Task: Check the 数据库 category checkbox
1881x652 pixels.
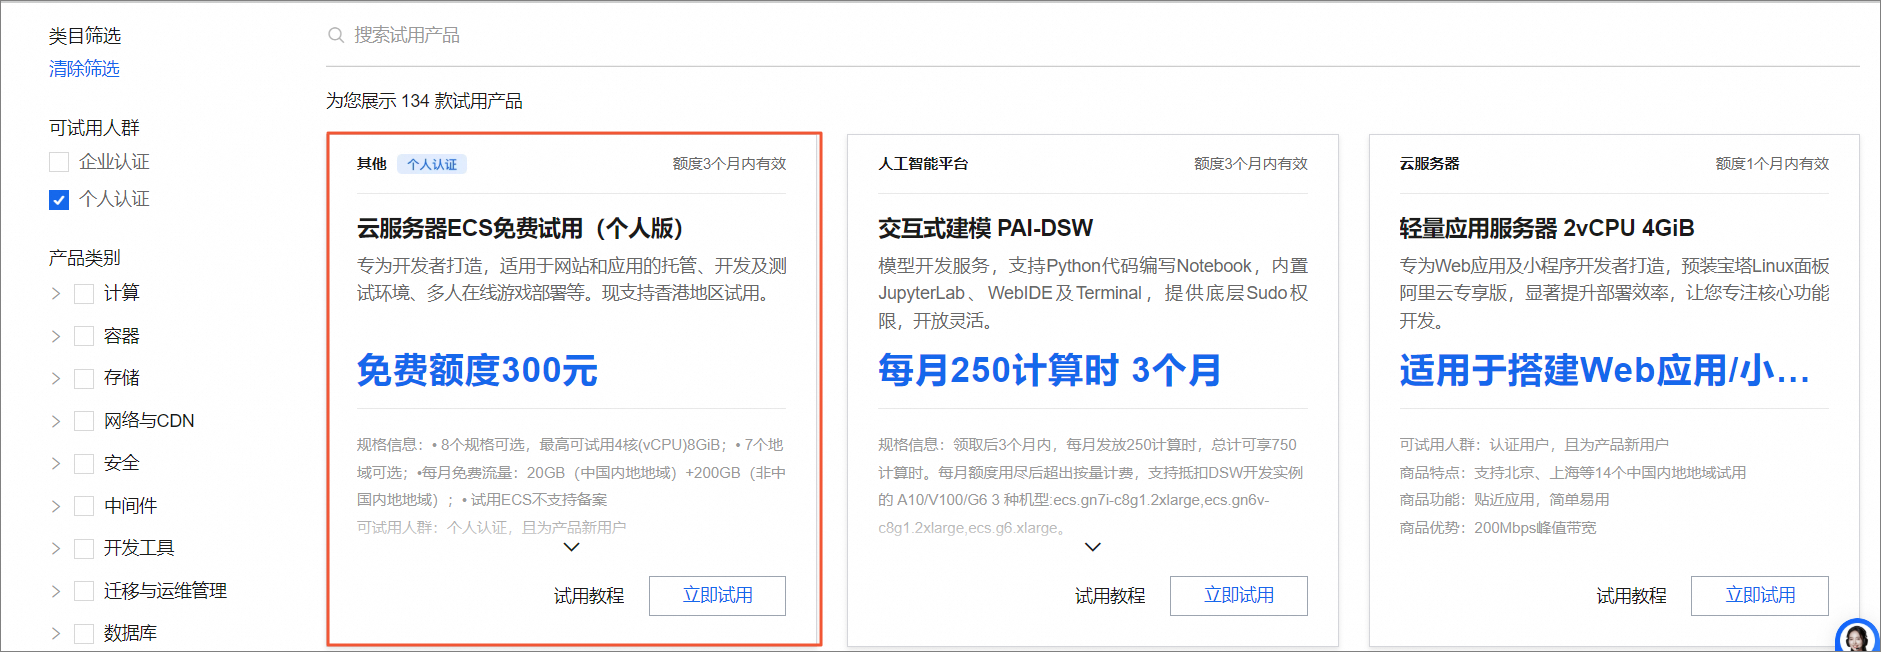Action: click(x=84, y=633)
